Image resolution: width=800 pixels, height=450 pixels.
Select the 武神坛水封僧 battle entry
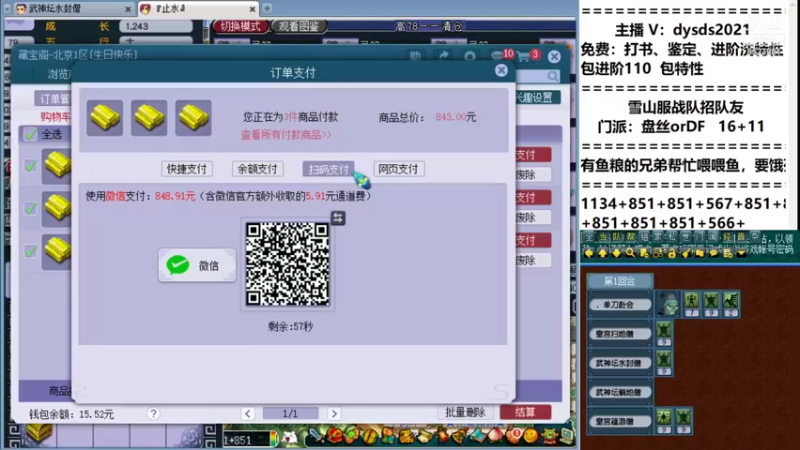click(620, 363)
